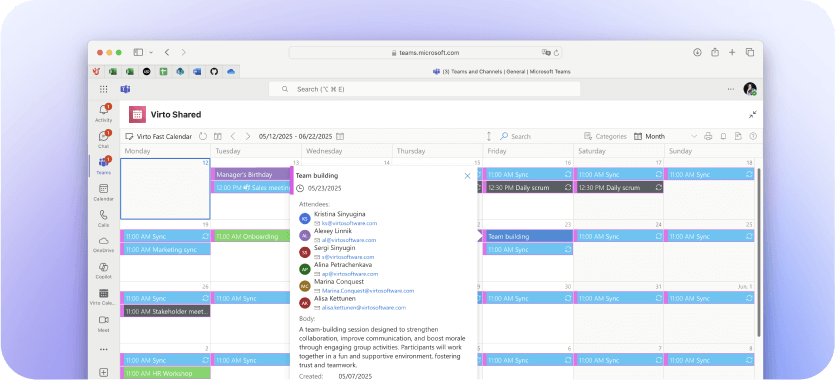This screenshot has height=380, width=835.
Task: Open calendar notifications bell
Action: point(723,136)
